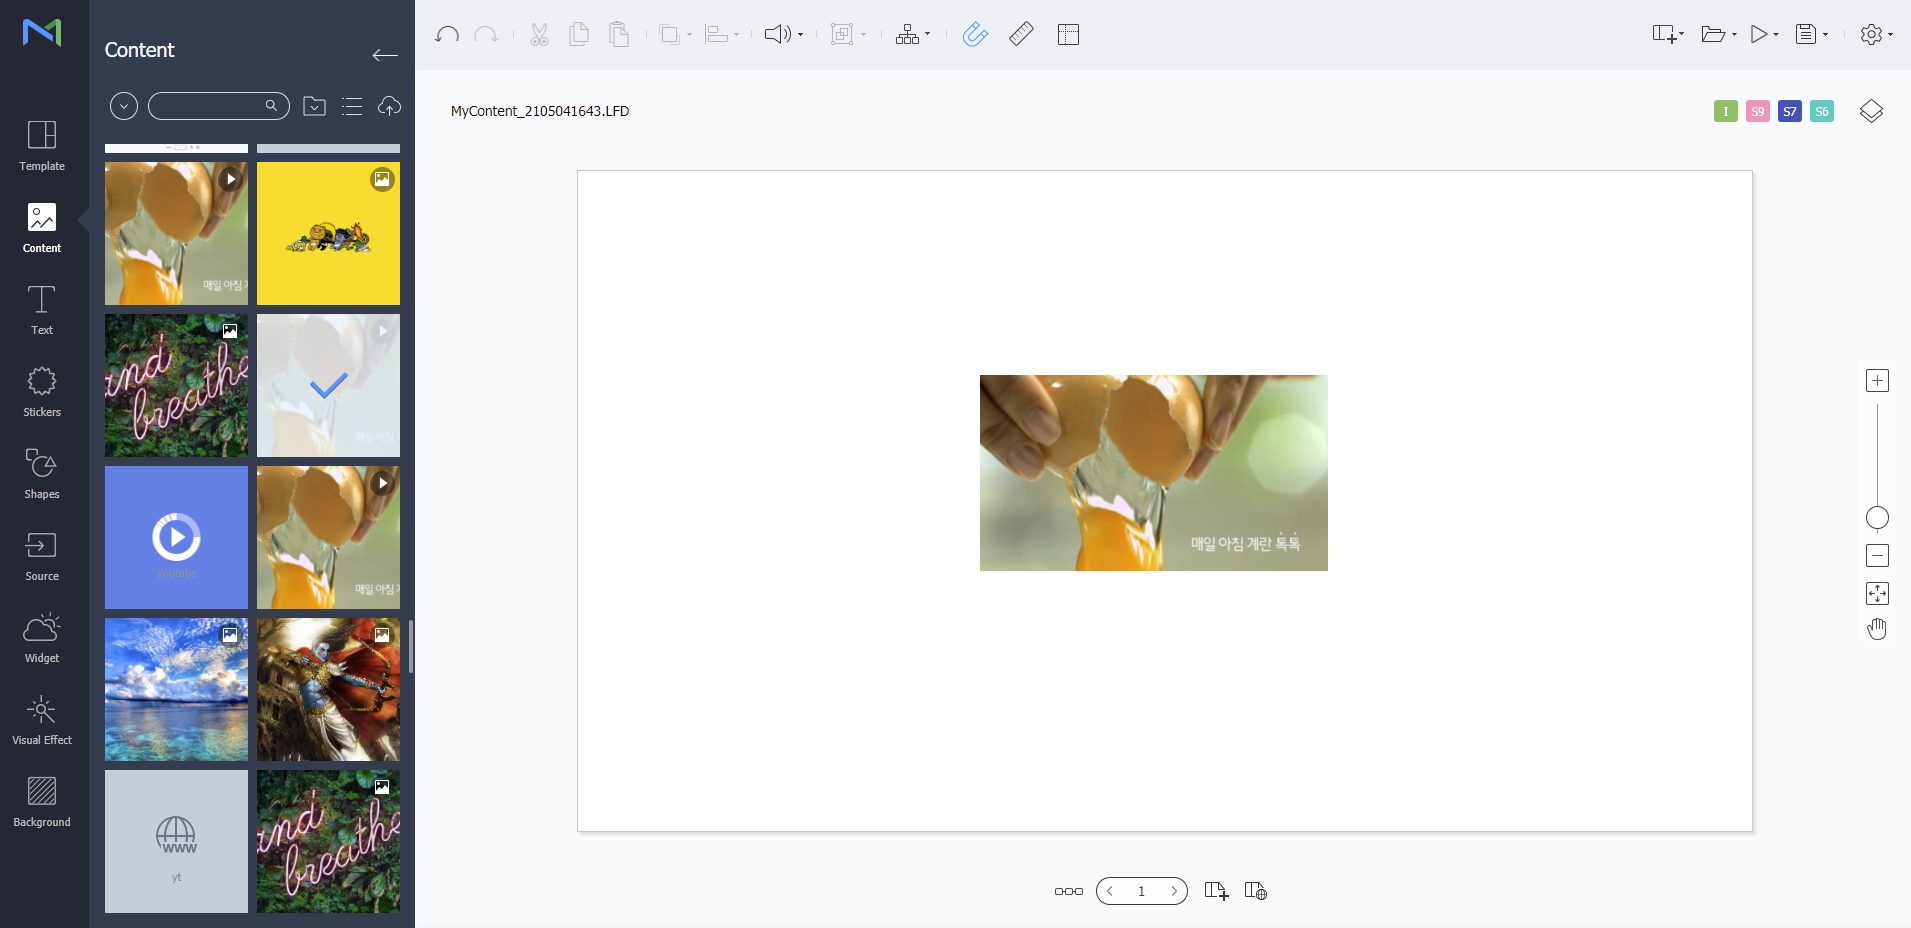The image size is (1911, 928).
Task: Open the Visual Effect panel
Action: tap(42, 720)
